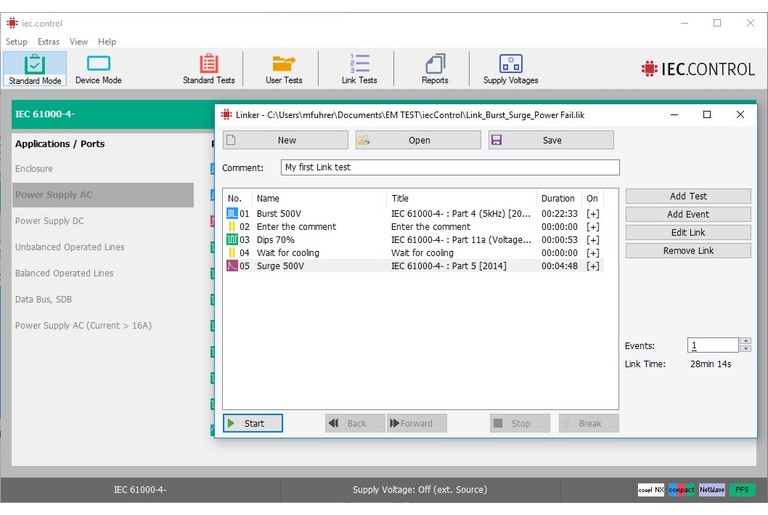Click the pause icon of row 02
This screenshot has height=515, width=768.
pyautogui.click(x=232, y=227)
